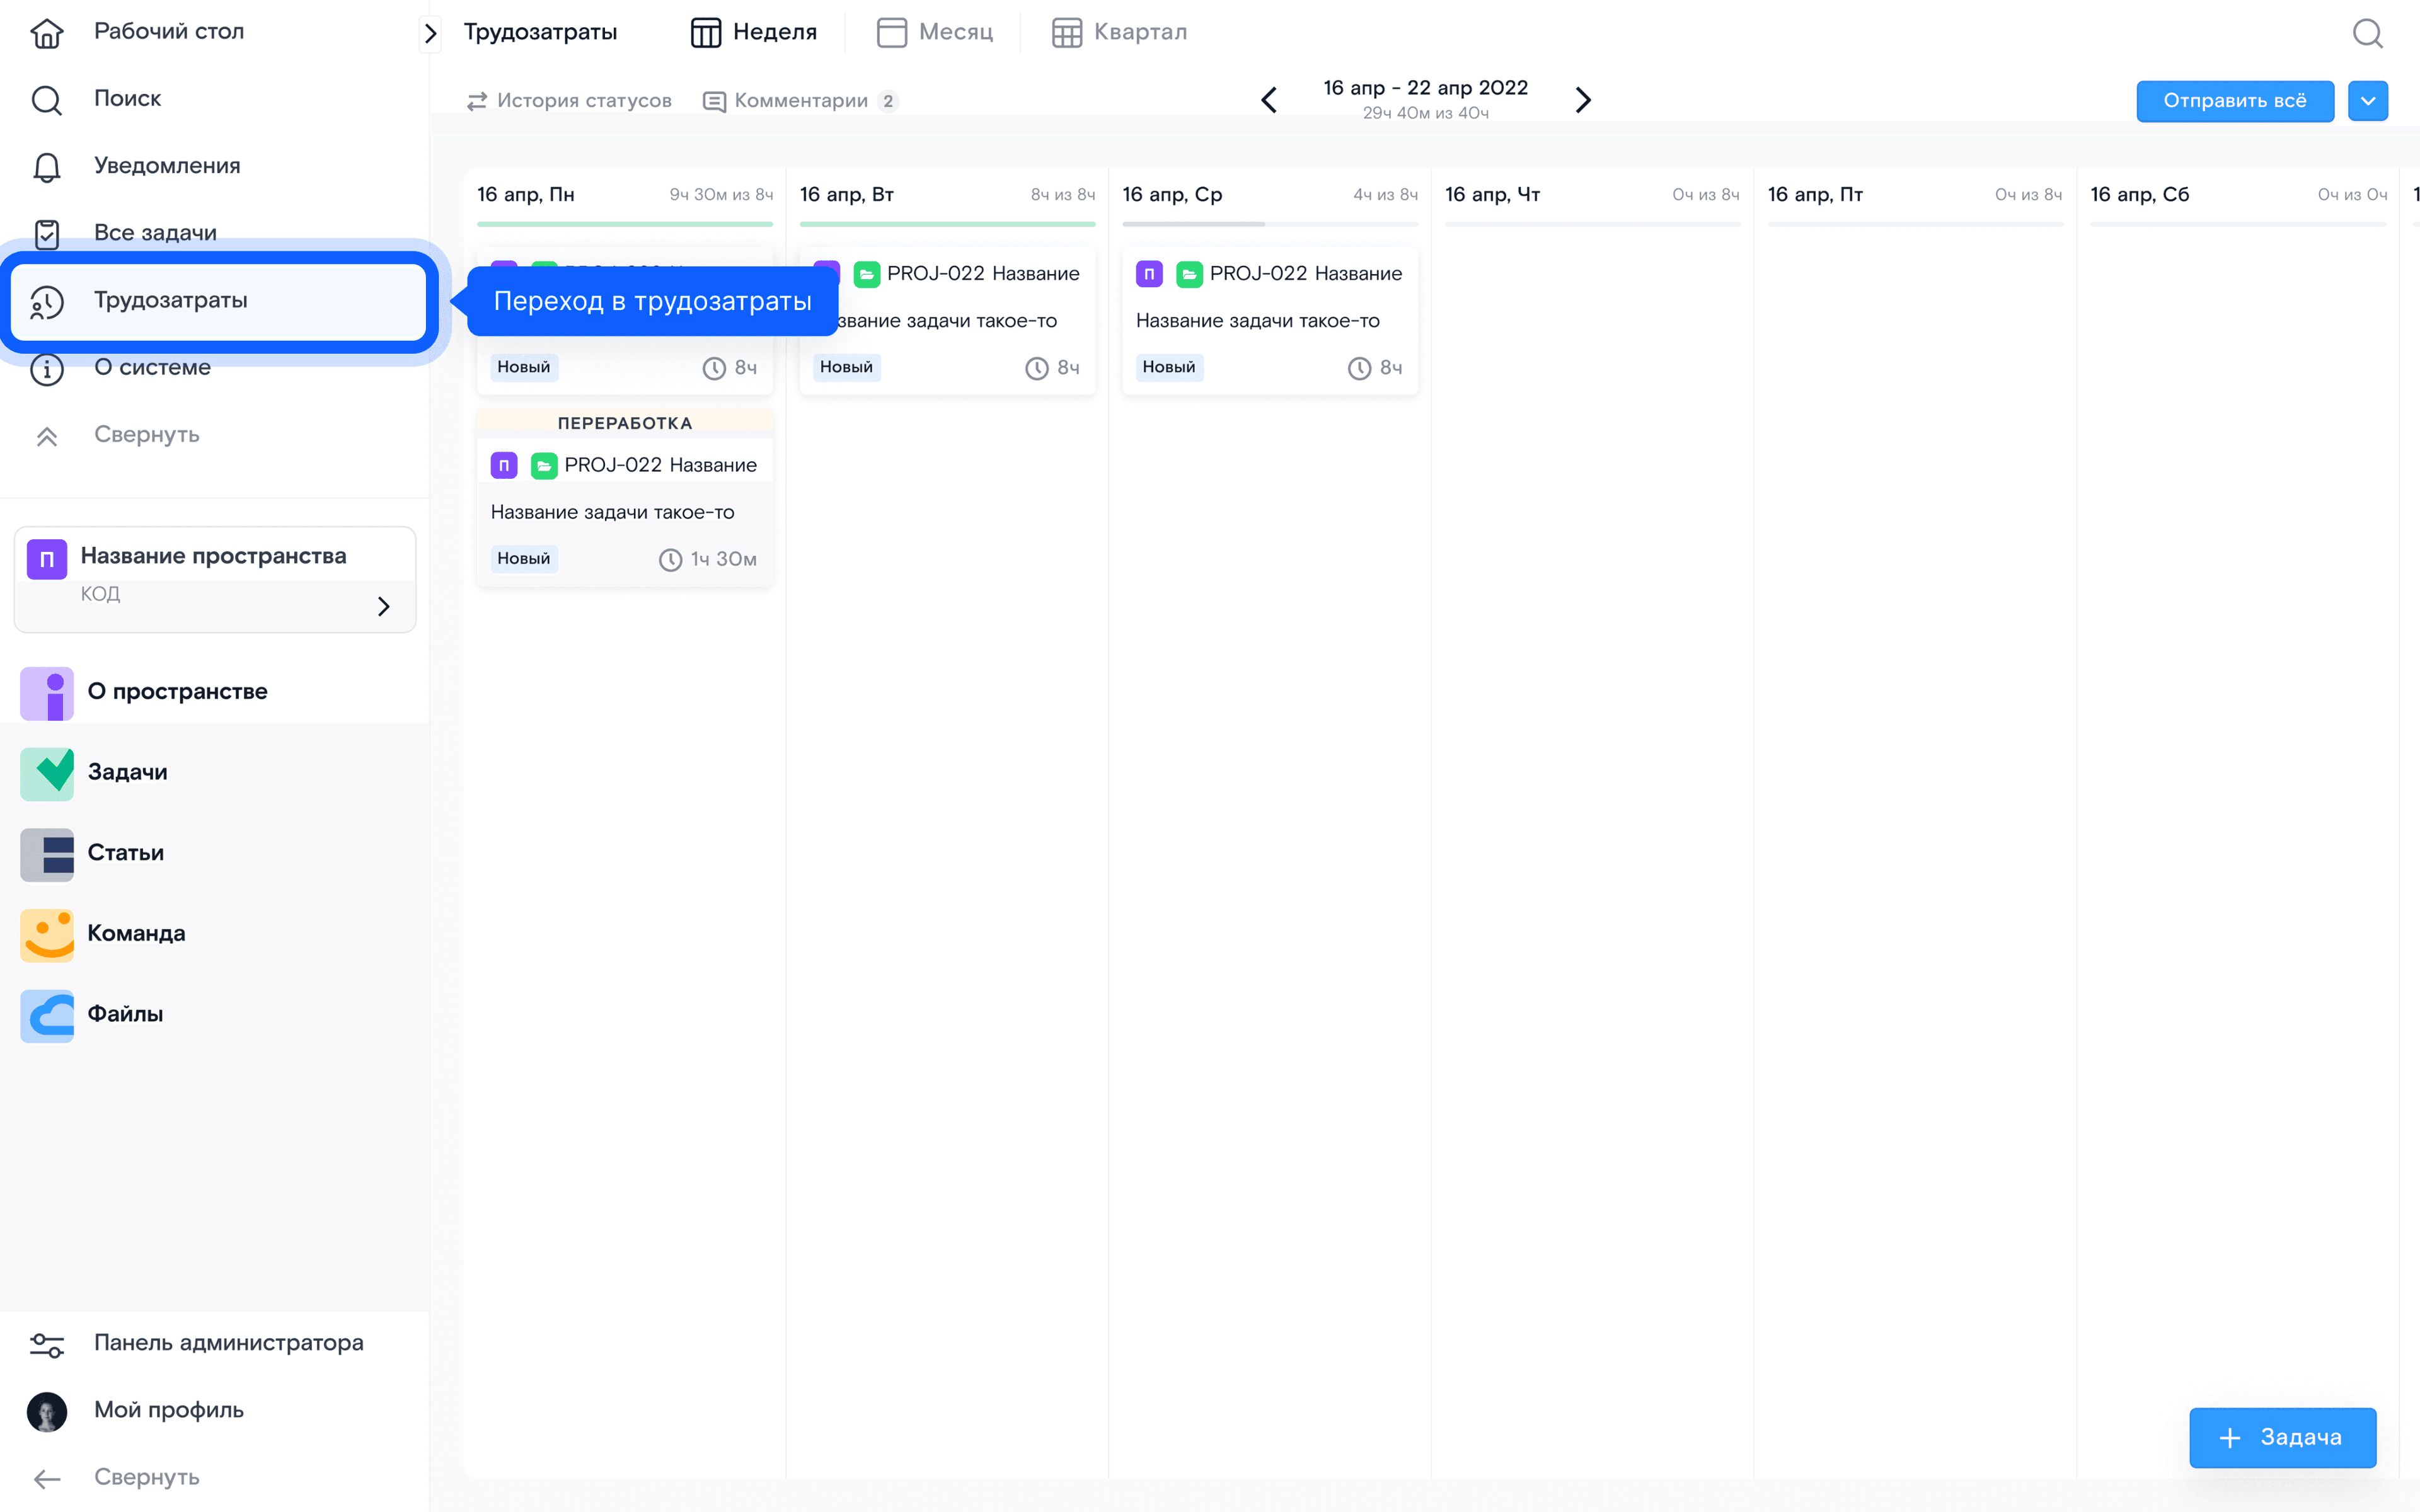Viewport: 2420px width, 1512px height.
Task: Select Трудозатраты sidebar menu item
Action: (x=218, y=301)
